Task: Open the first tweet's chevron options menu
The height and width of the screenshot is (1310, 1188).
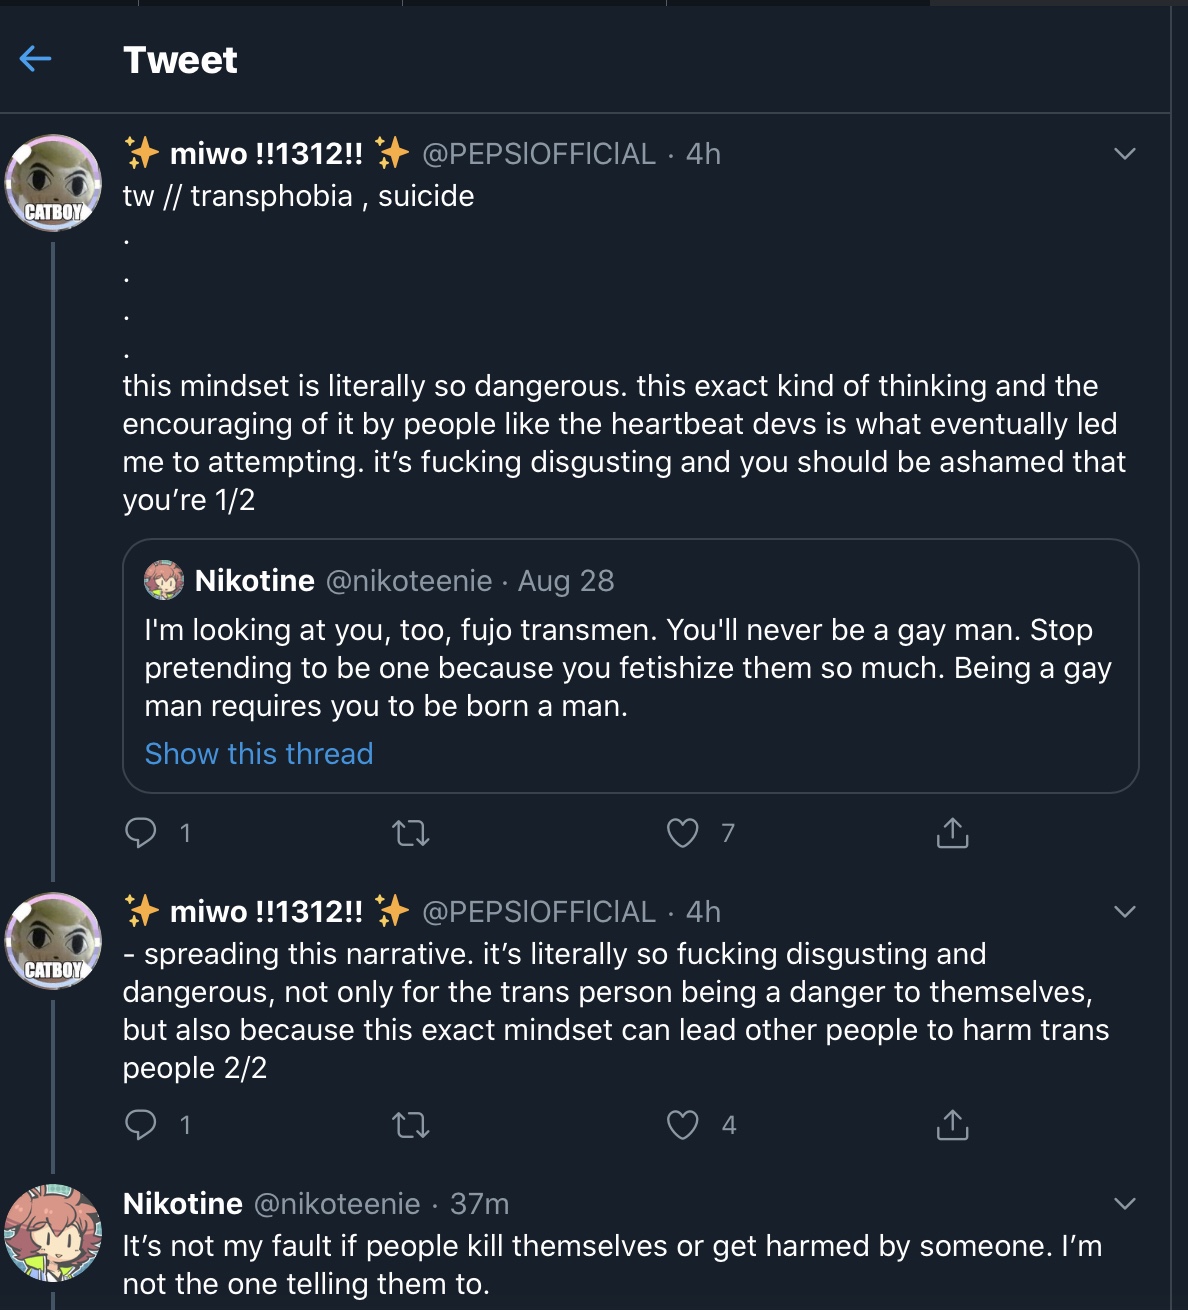Action: coord(1125,154)
